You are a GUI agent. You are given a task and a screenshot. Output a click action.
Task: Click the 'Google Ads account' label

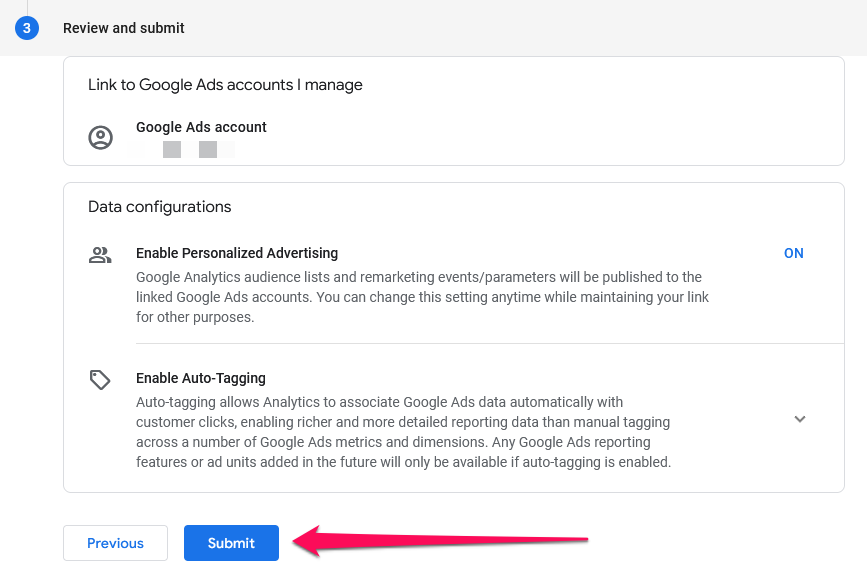[x=201, y=127]
